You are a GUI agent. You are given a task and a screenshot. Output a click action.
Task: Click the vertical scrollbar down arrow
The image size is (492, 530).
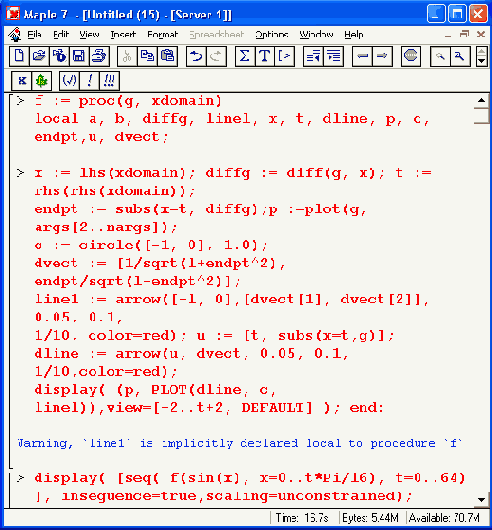click(482, 500)
